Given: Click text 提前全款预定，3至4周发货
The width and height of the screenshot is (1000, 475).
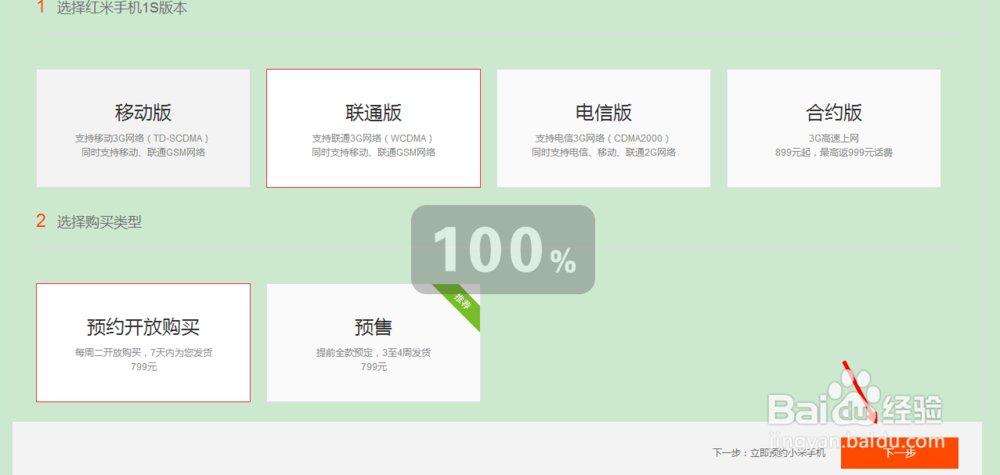Looking at the screenshot, I should pyautogui.click(x=373, y=353).
